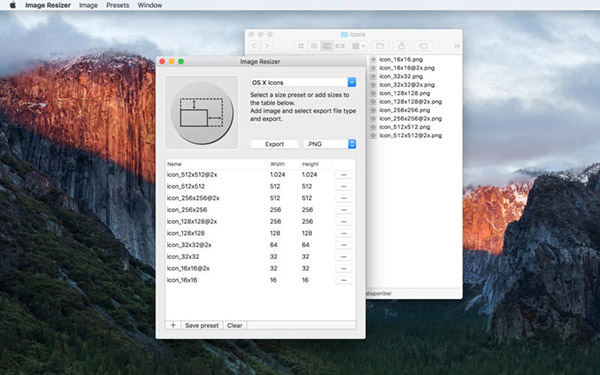Viewport: 600px width, 375px height.
Task: Click the 64 width value of icon_32x32@2x
Action: click(274, 245)
